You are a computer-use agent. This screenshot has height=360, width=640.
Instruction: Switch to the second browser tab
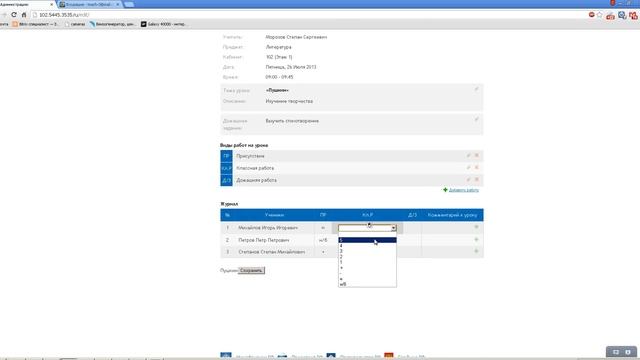pos(88,4)
